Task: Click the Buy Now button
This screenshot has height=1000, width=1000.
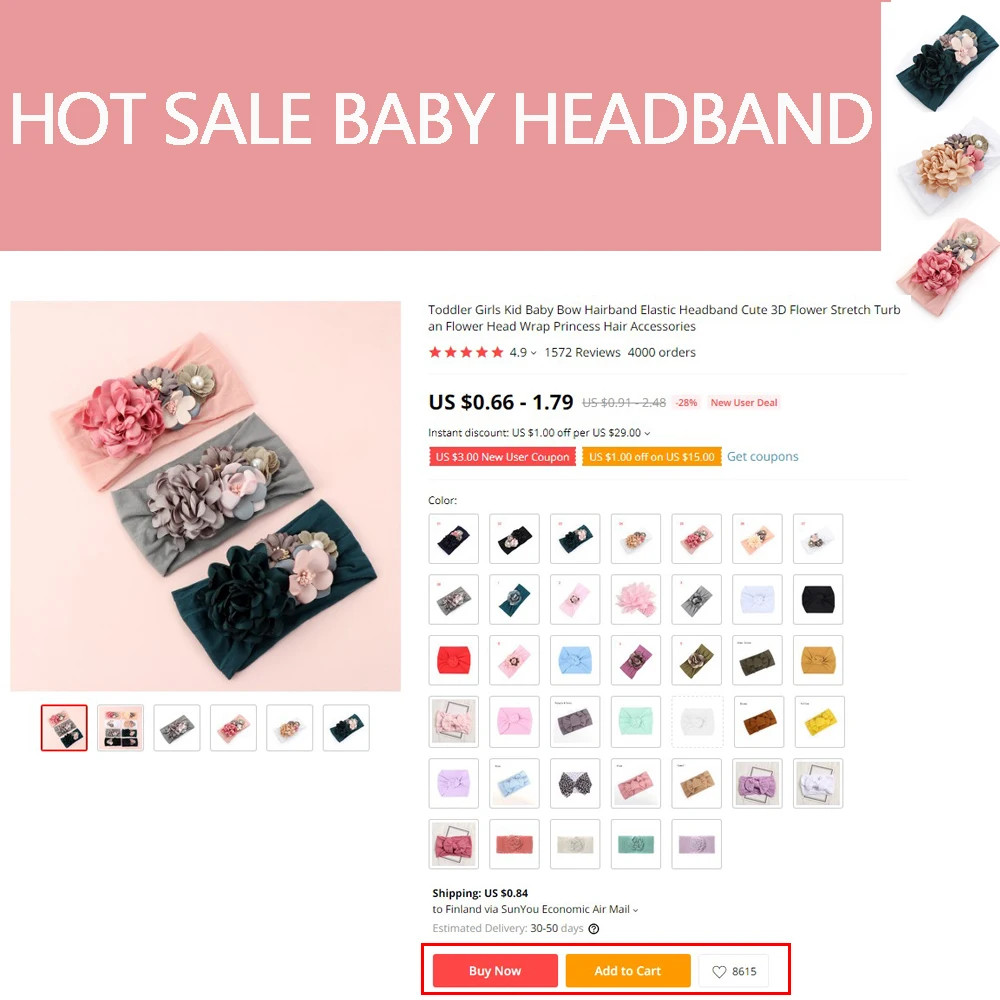Action: point(495,971)
